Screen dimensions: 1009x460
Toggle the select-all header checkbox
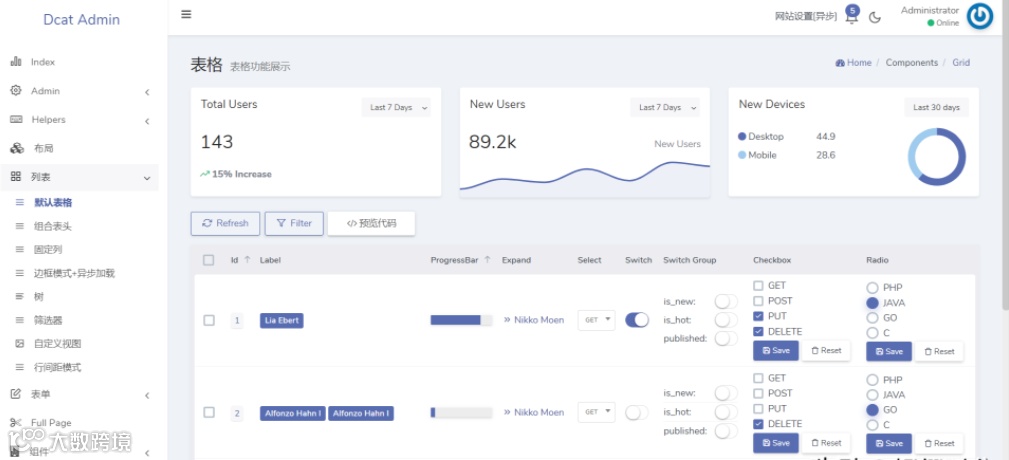[208, 260]
